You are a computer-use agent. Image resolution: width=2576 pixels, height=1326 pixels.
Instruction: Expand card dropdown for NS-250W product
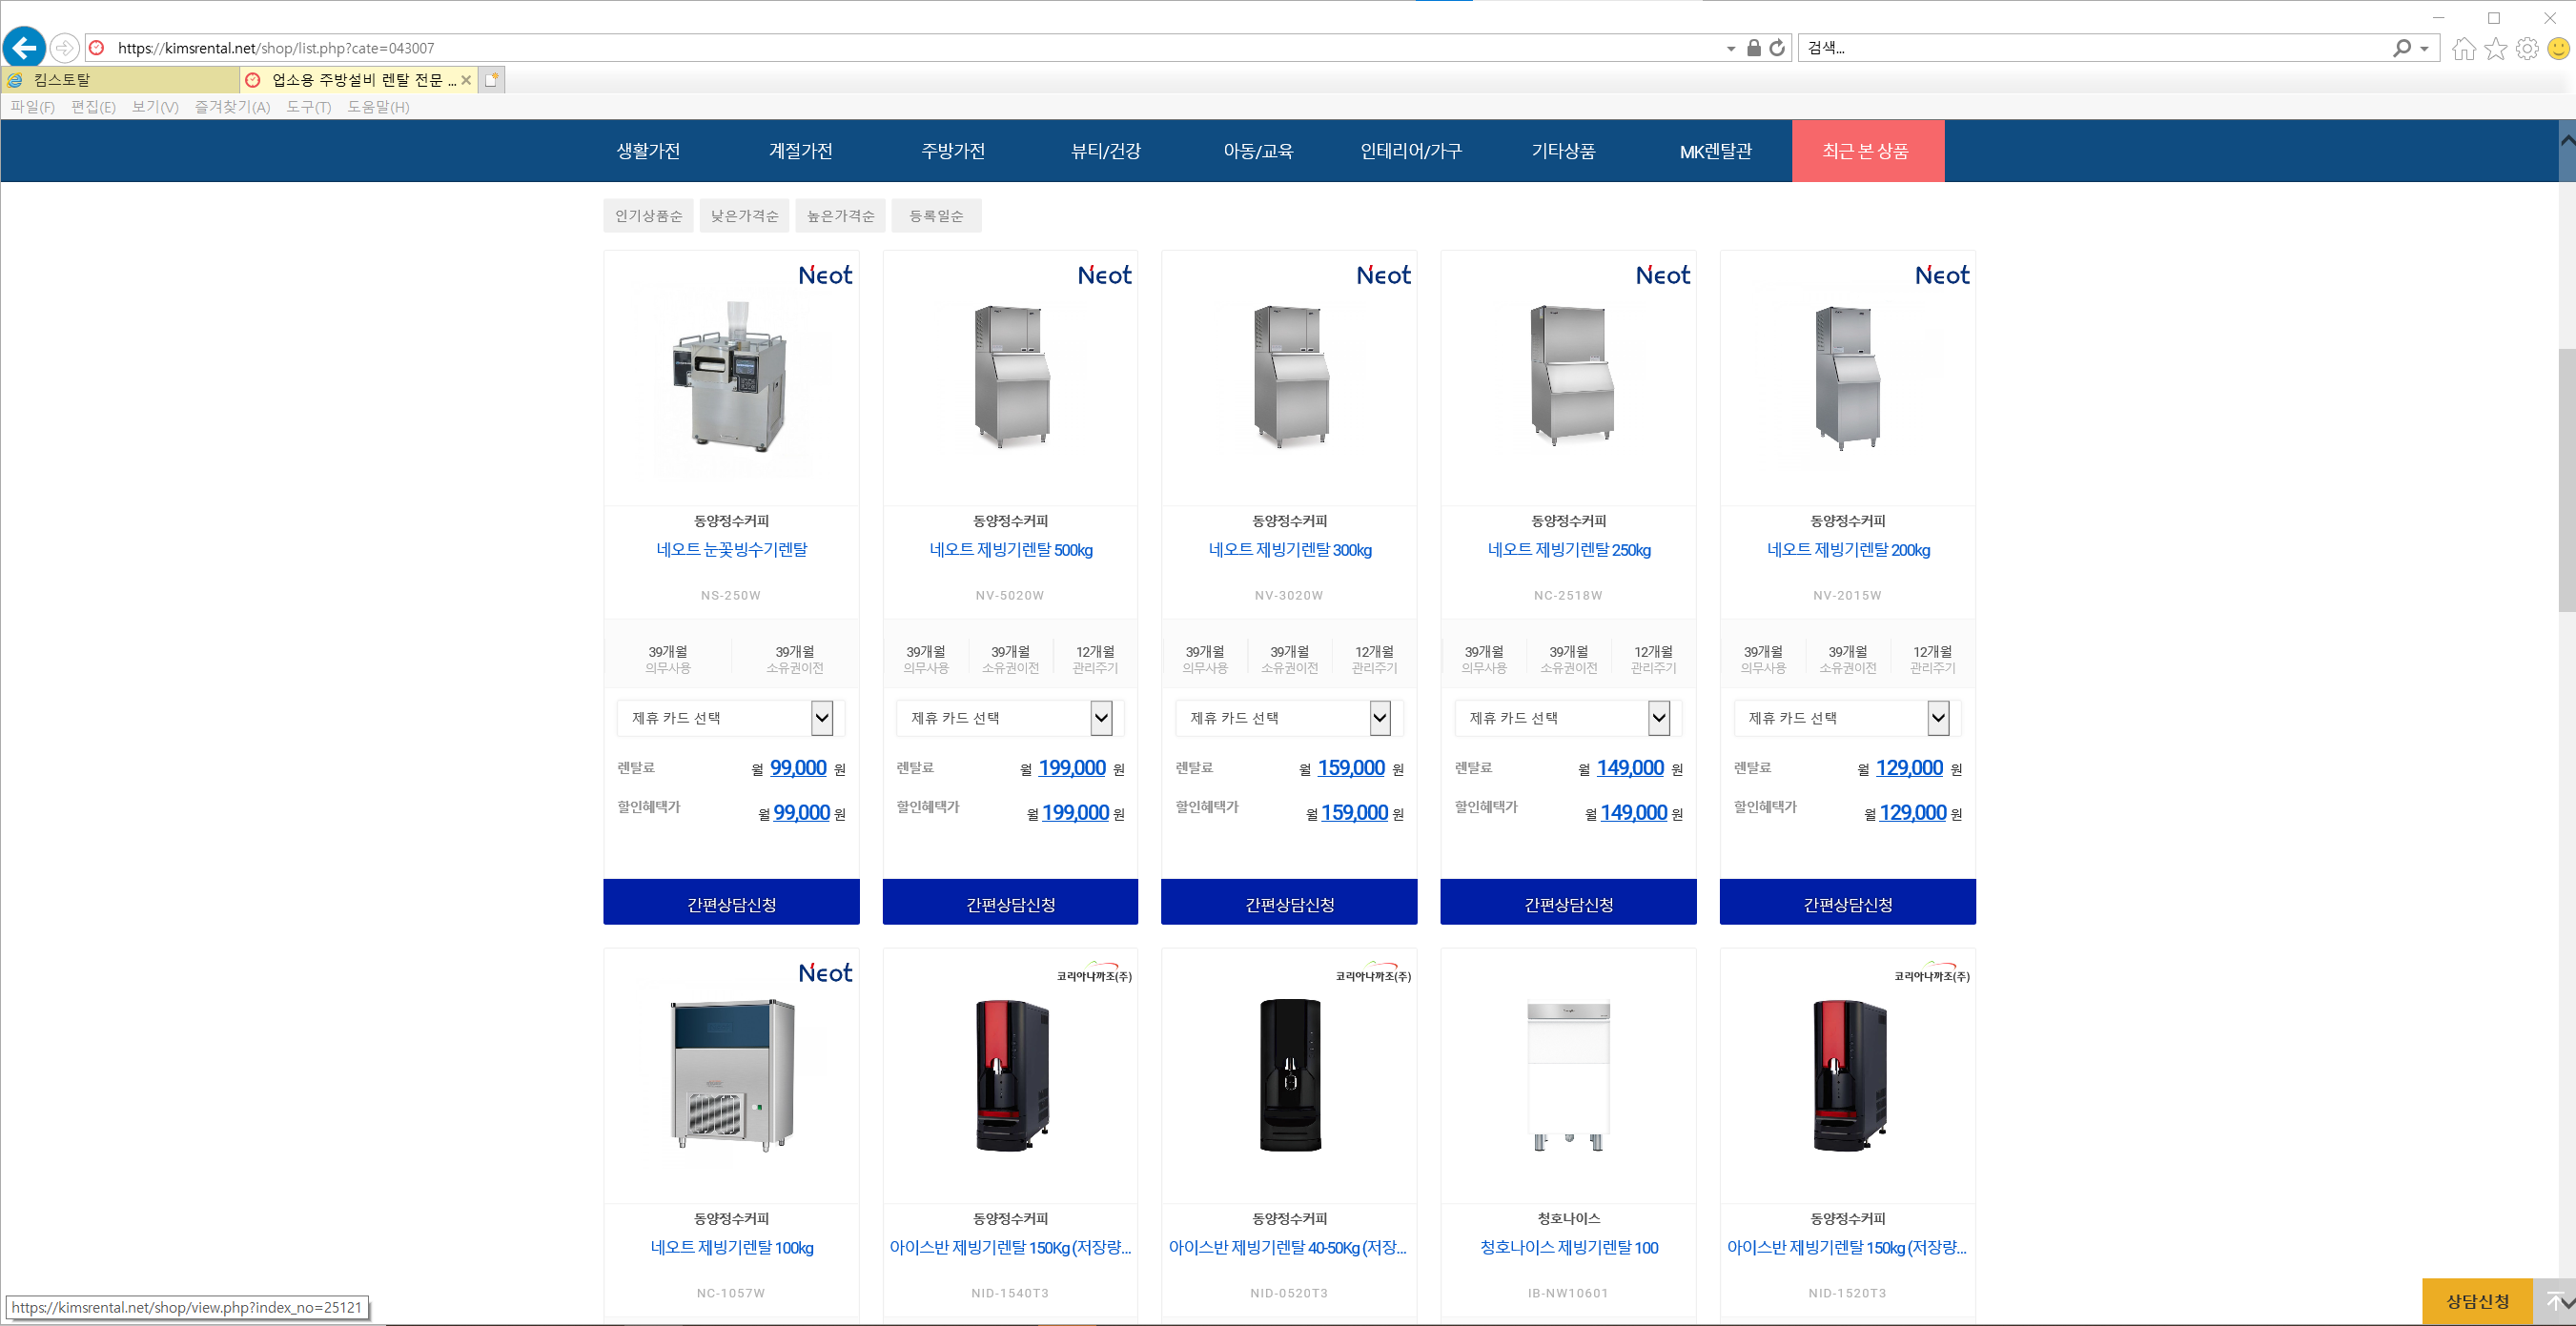[731, 718]
